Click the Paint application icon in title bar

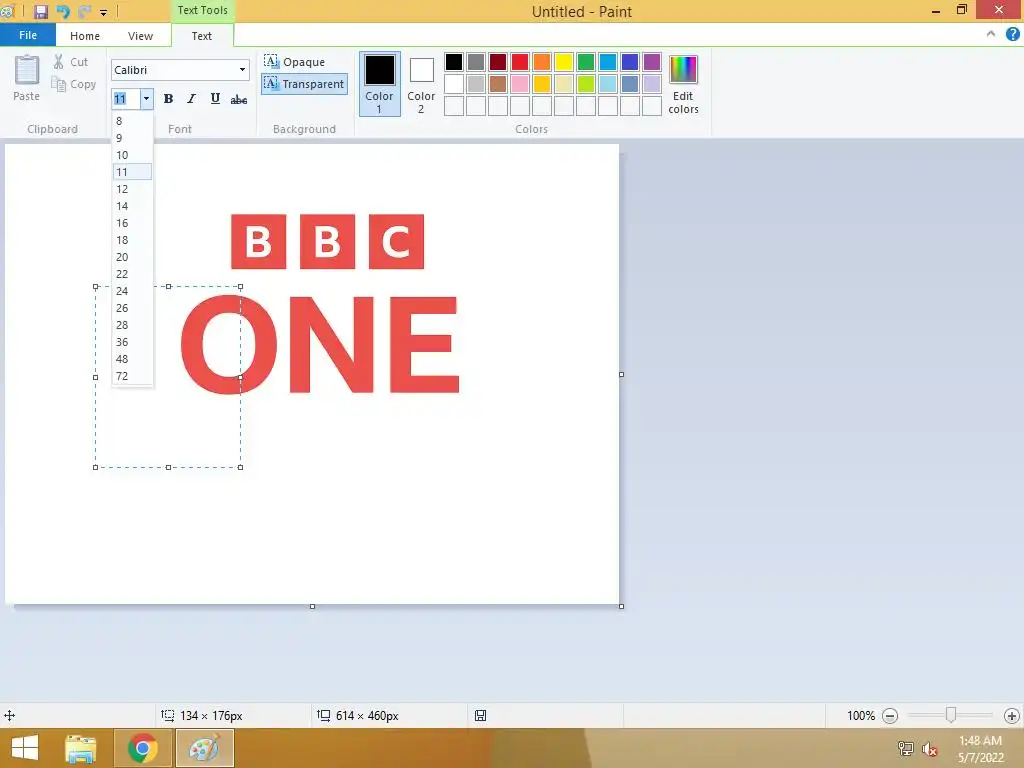(7, 11)
